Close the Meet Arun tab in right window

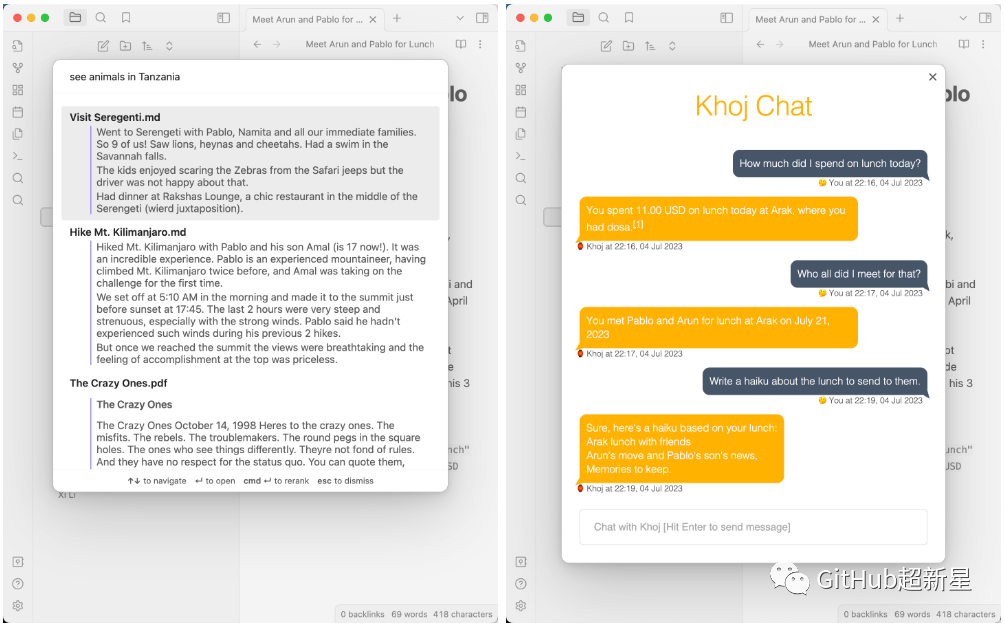click(x=876, y=20)
